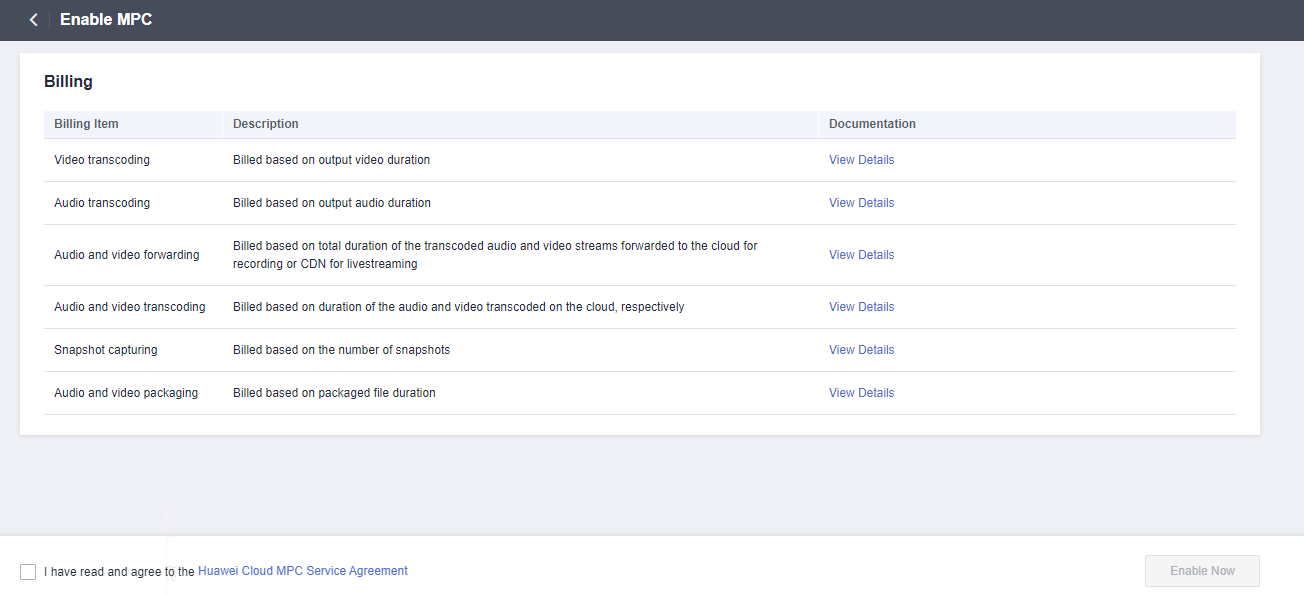The height and width of the screenshot is (596, 1304).
Task: Select the Audio and video packaging row label
Action: [126, 393]
